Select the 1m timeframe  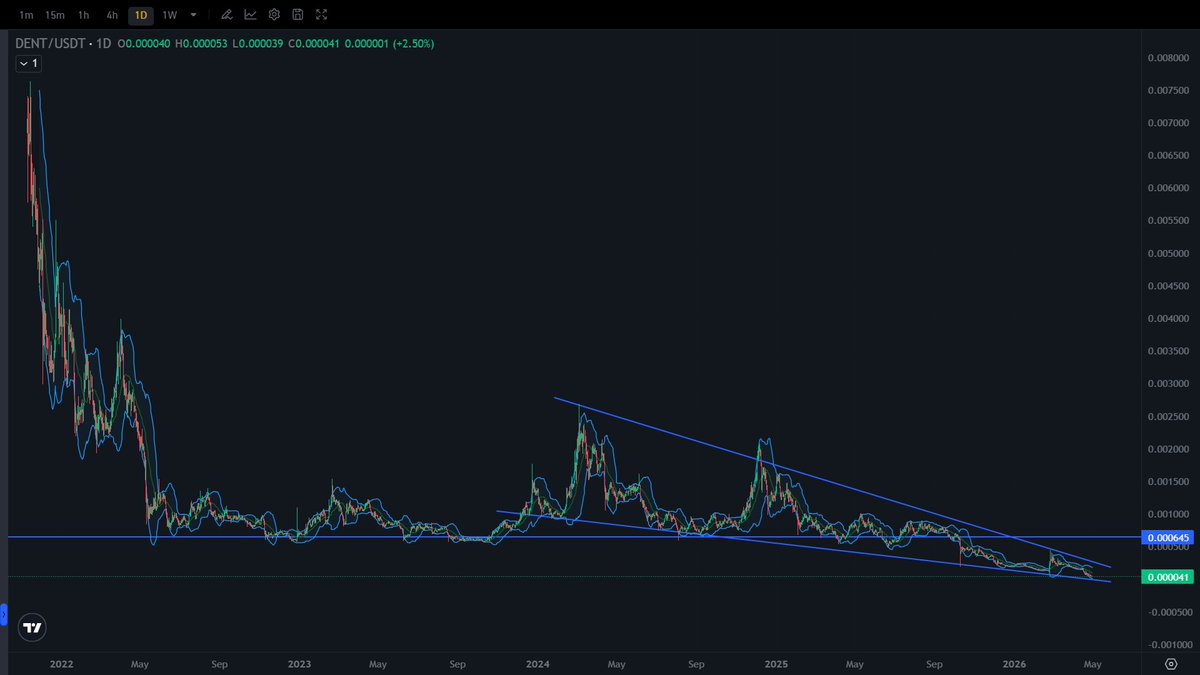click(26, 15)
